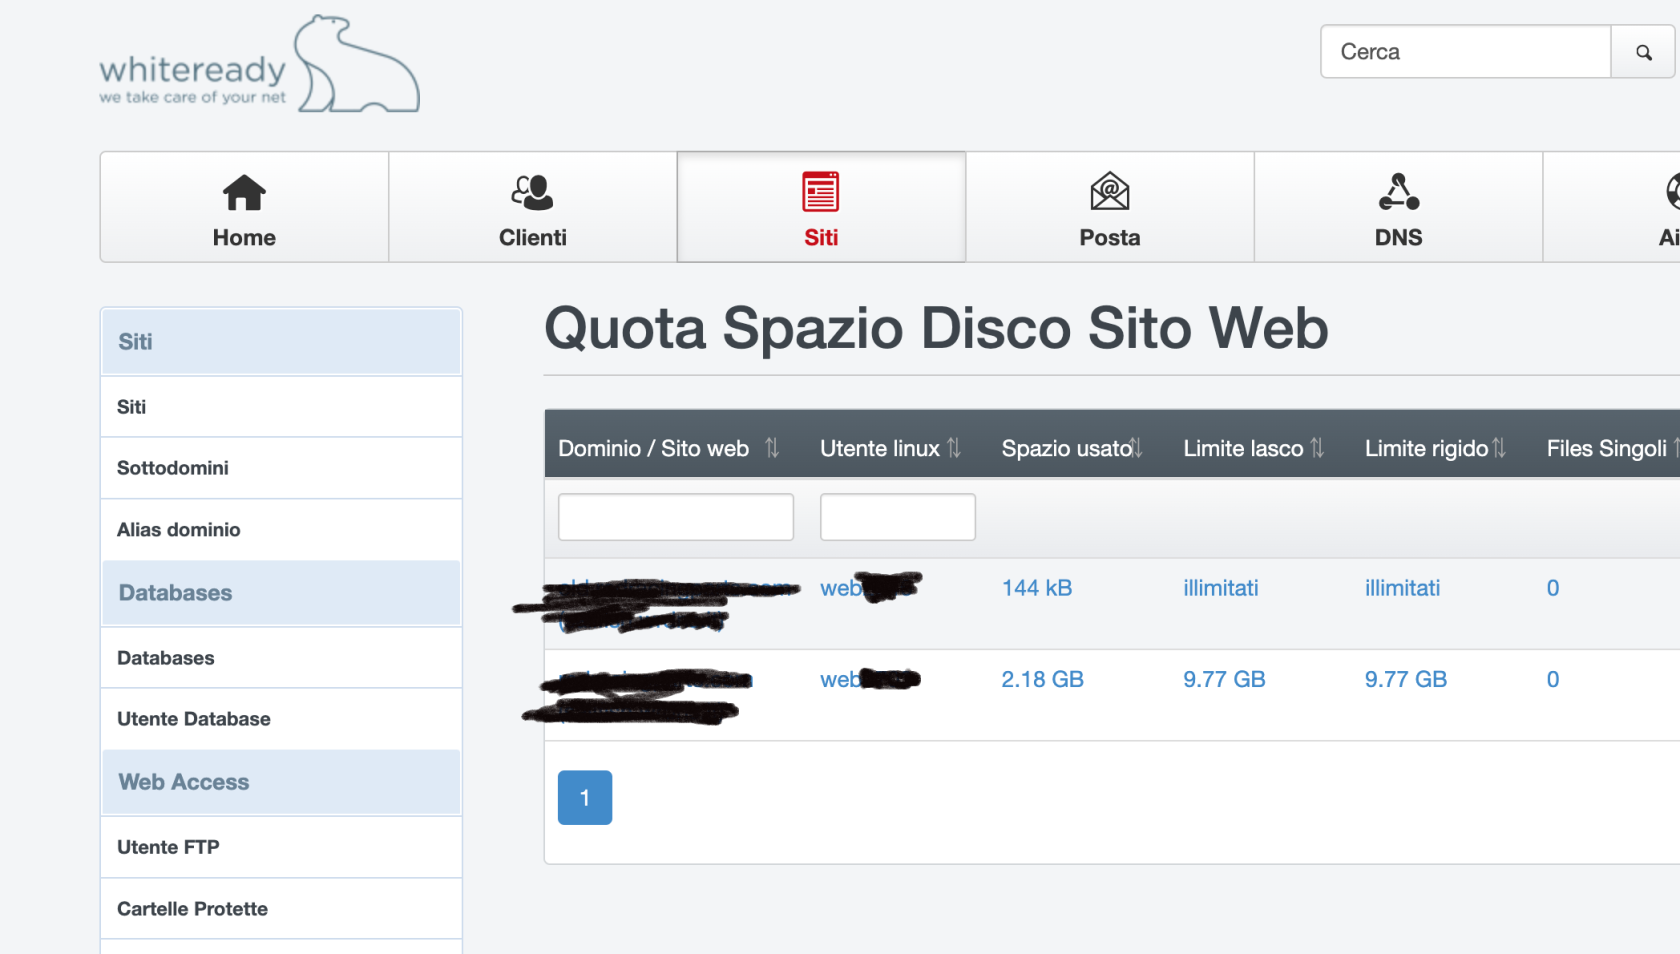Switch to the Posta tab label
The image size is (1680, 954).
[1110, 238]
